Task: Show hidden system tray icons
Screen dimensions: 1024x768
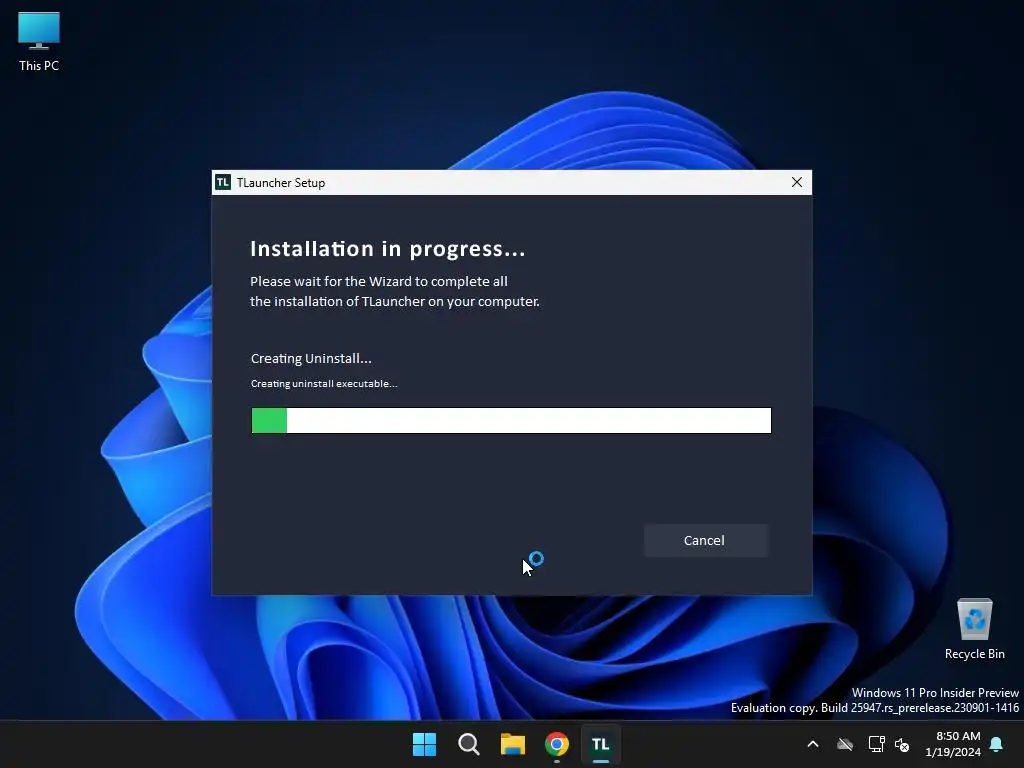Action: (x=813, y=744)
